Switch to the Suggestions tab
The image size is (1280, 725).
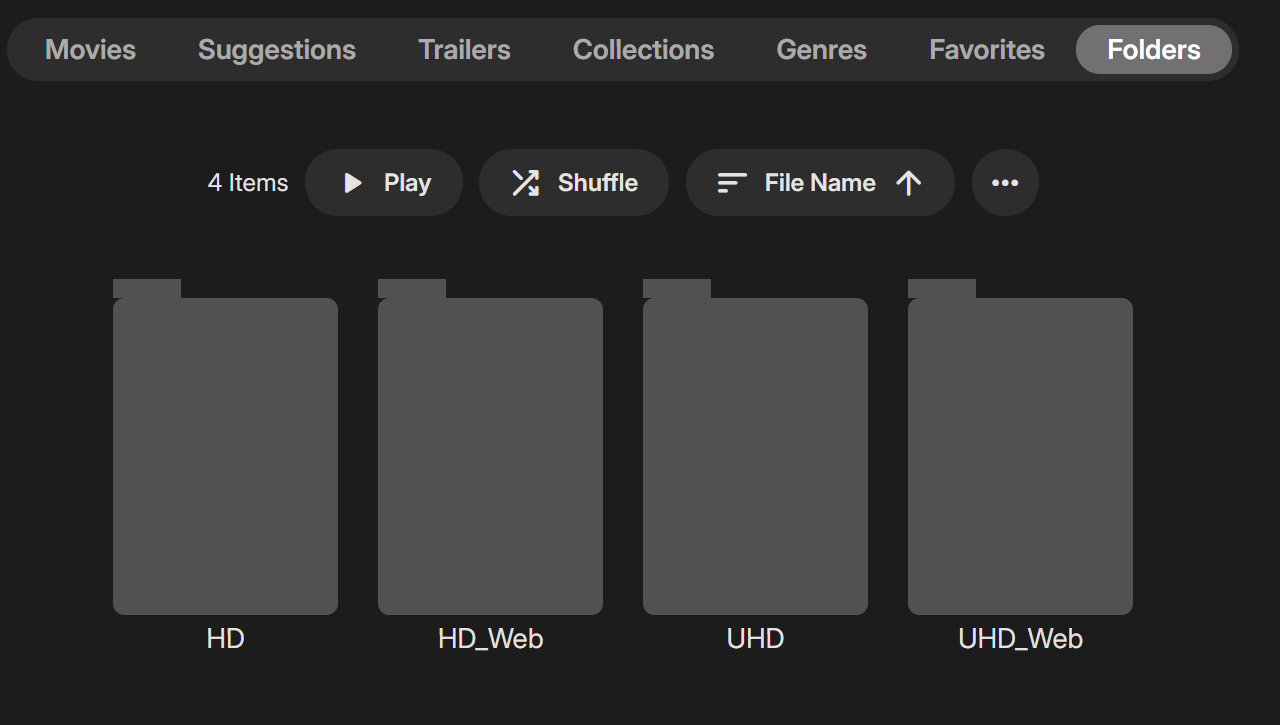pos(277,50)
